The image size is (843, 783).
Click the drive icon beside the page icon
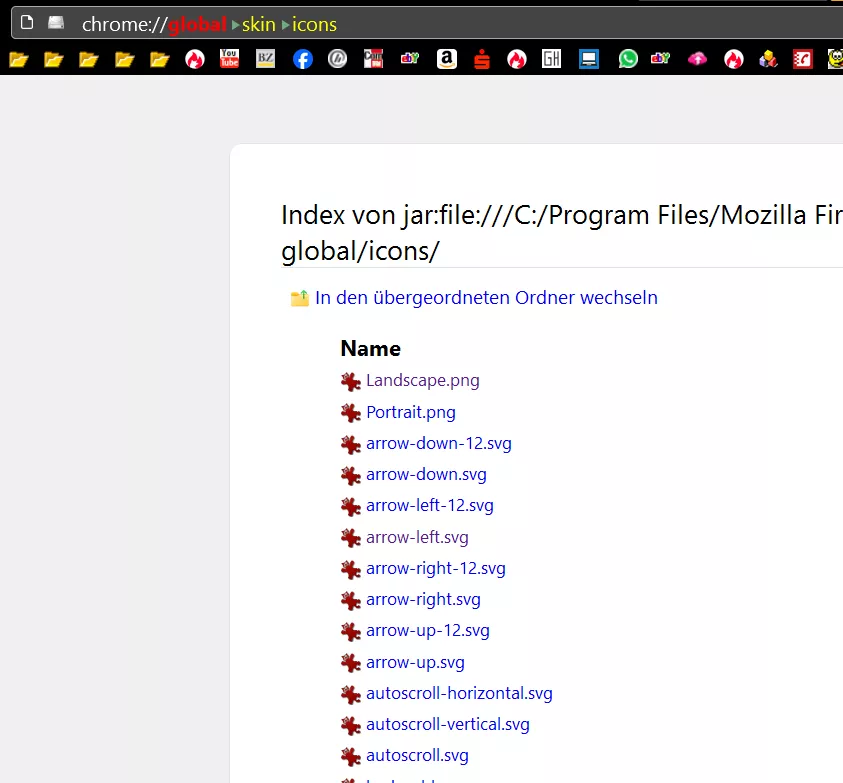[x=56, y=23]
